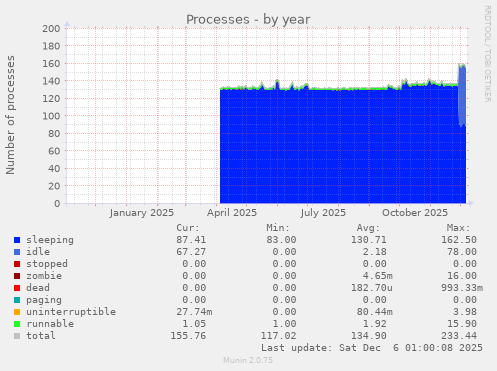Click the 'Number of processes' axis label
This screenshot has width=497, height=371.
point(10,115)
